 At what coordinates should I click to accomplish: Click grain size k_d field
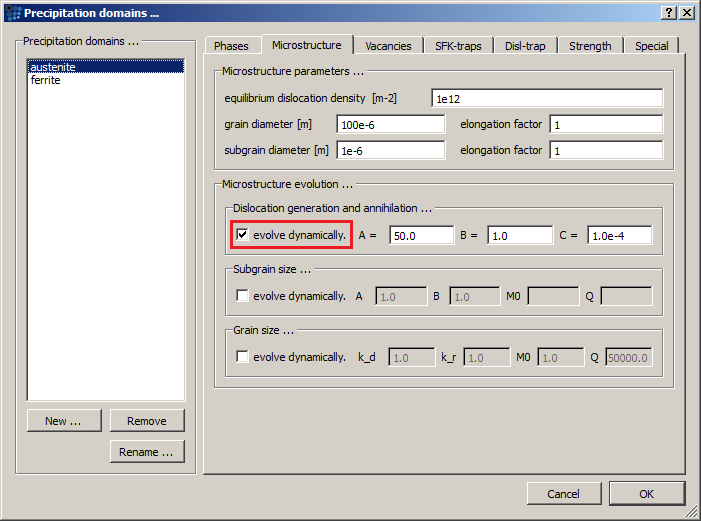pyautogui.click(x=412, y=357)
